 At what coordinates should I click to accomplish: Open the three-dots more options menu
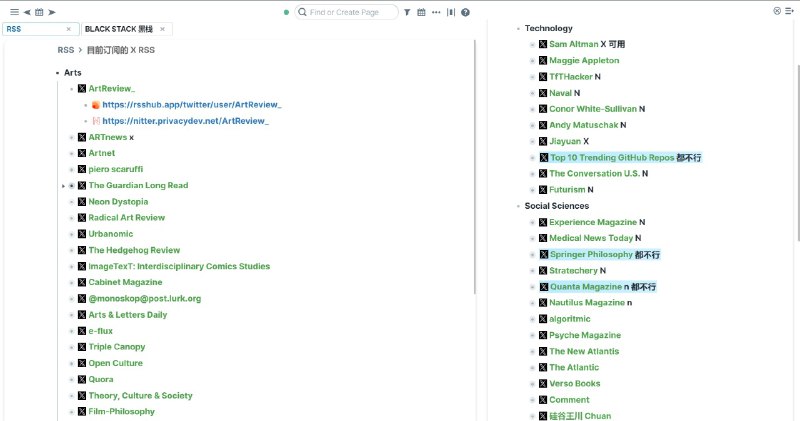436,12
